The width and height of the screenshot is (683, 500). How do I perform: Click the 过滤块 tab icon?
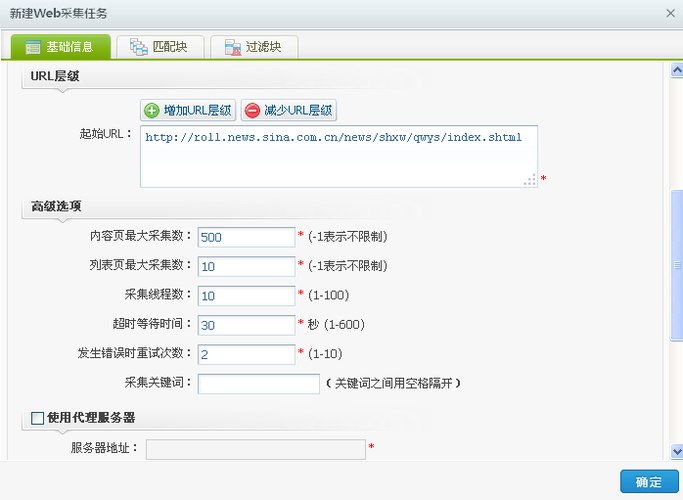point(232,47)
